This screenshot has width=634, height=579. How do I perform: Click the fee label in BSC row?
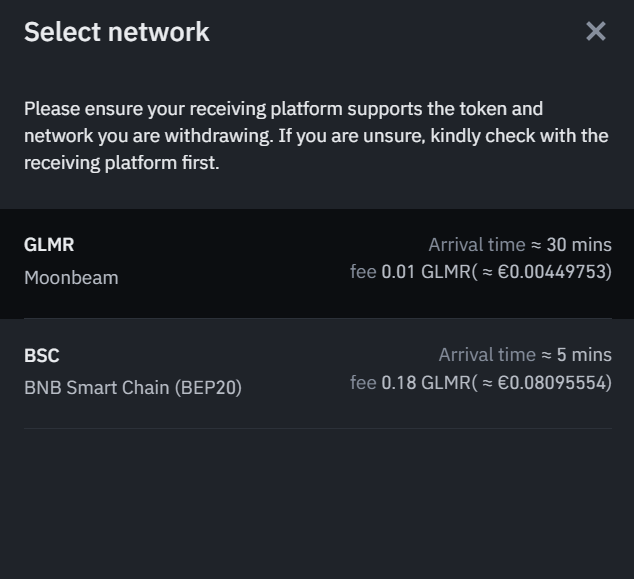[x=363, y=382]
